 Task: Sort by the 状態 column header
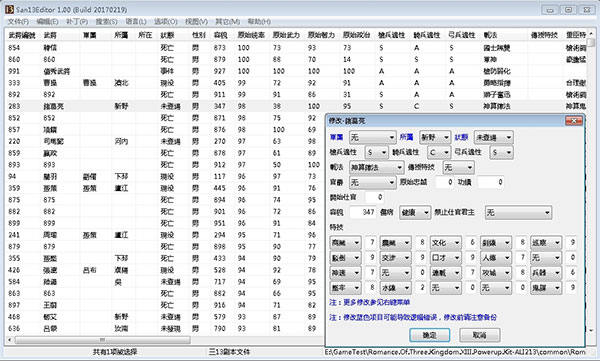click(x=167, y=35)
